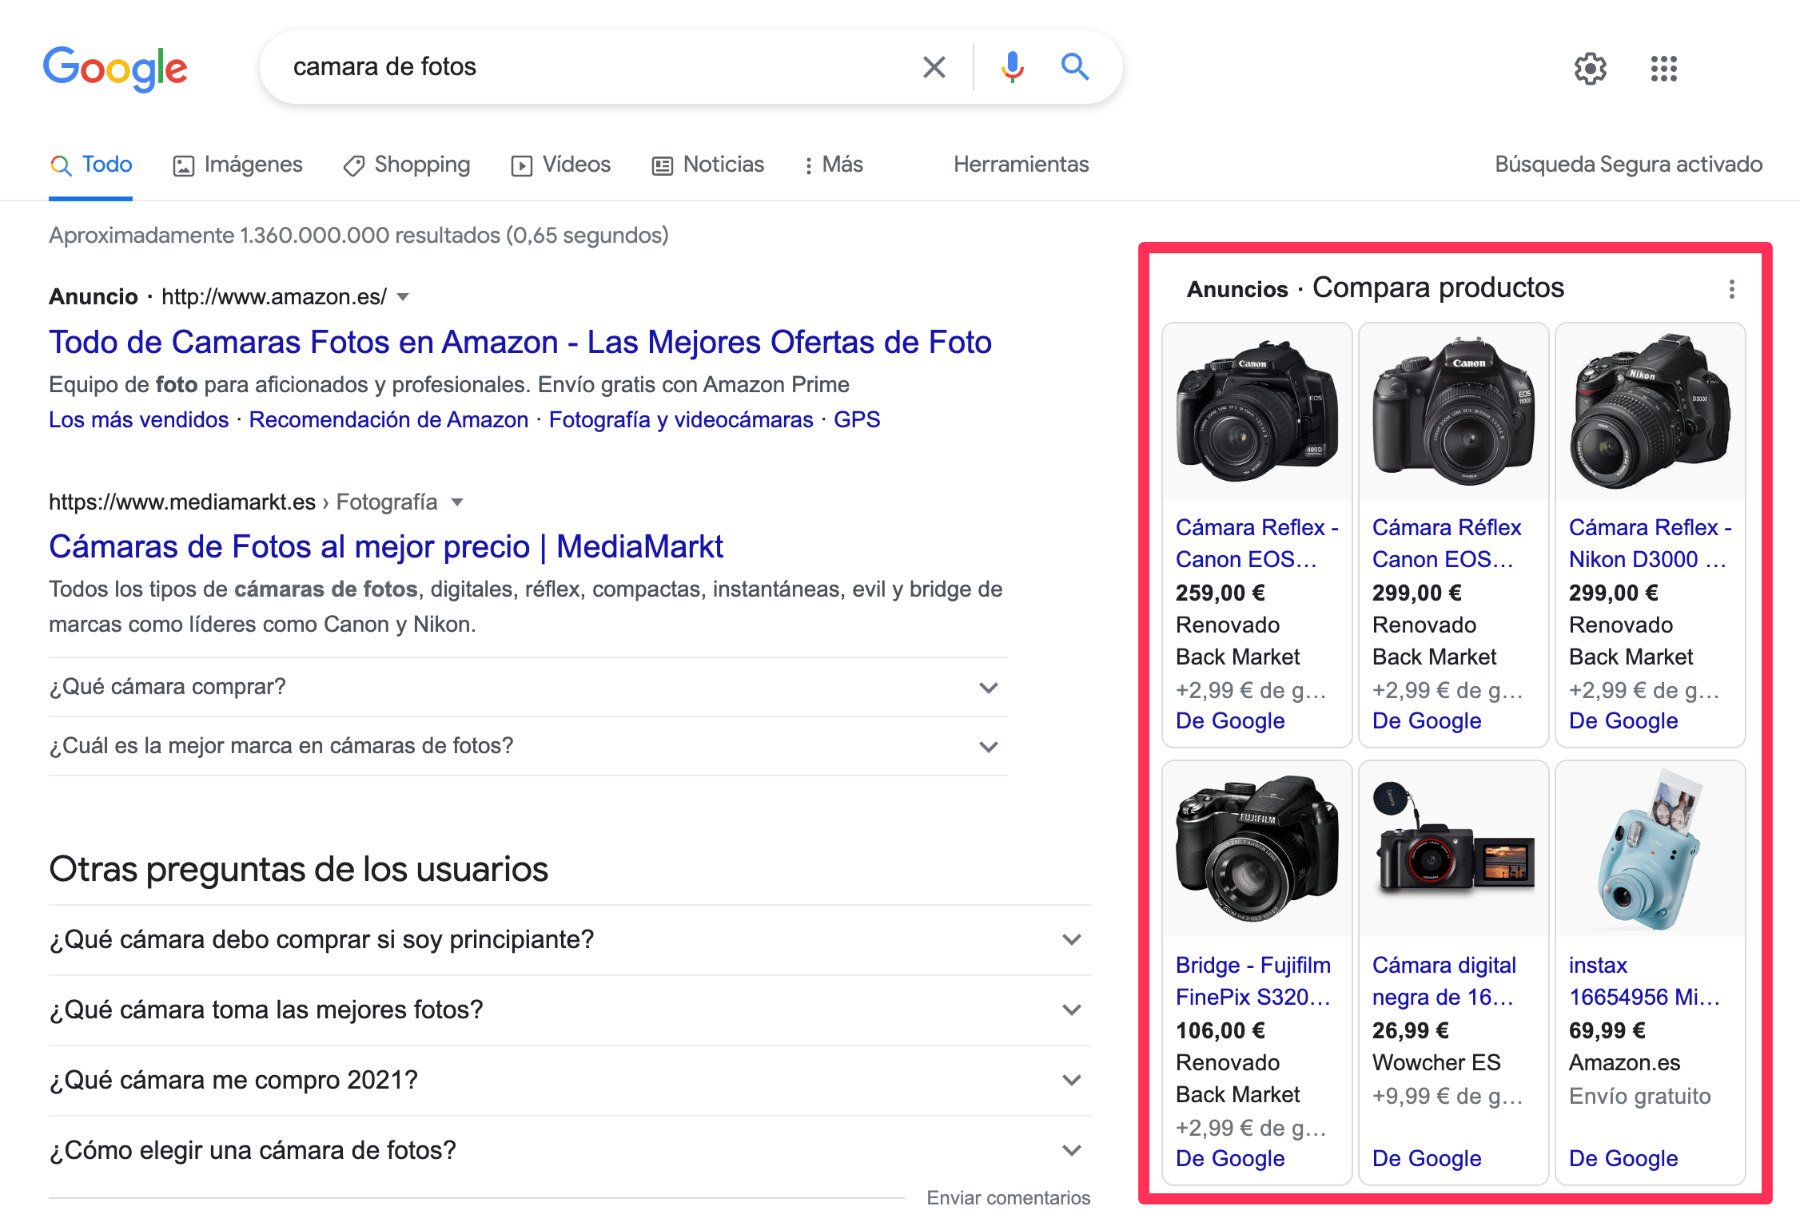
Task: Click the 259,00 € Canon EOS camera image
Action: click(1257, 411)
